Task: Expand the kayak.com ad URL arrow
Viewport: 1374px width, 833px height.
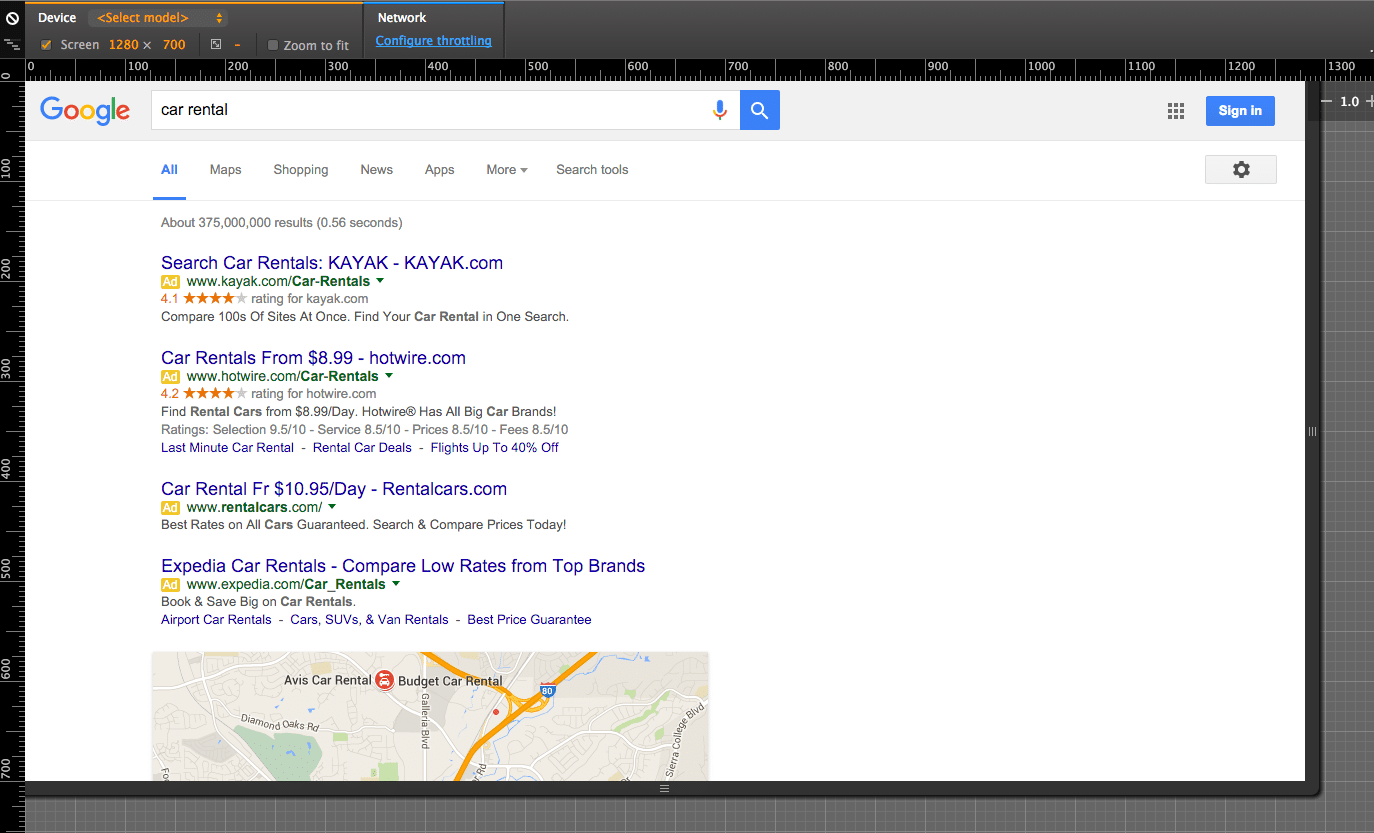Action: point(380,281)
